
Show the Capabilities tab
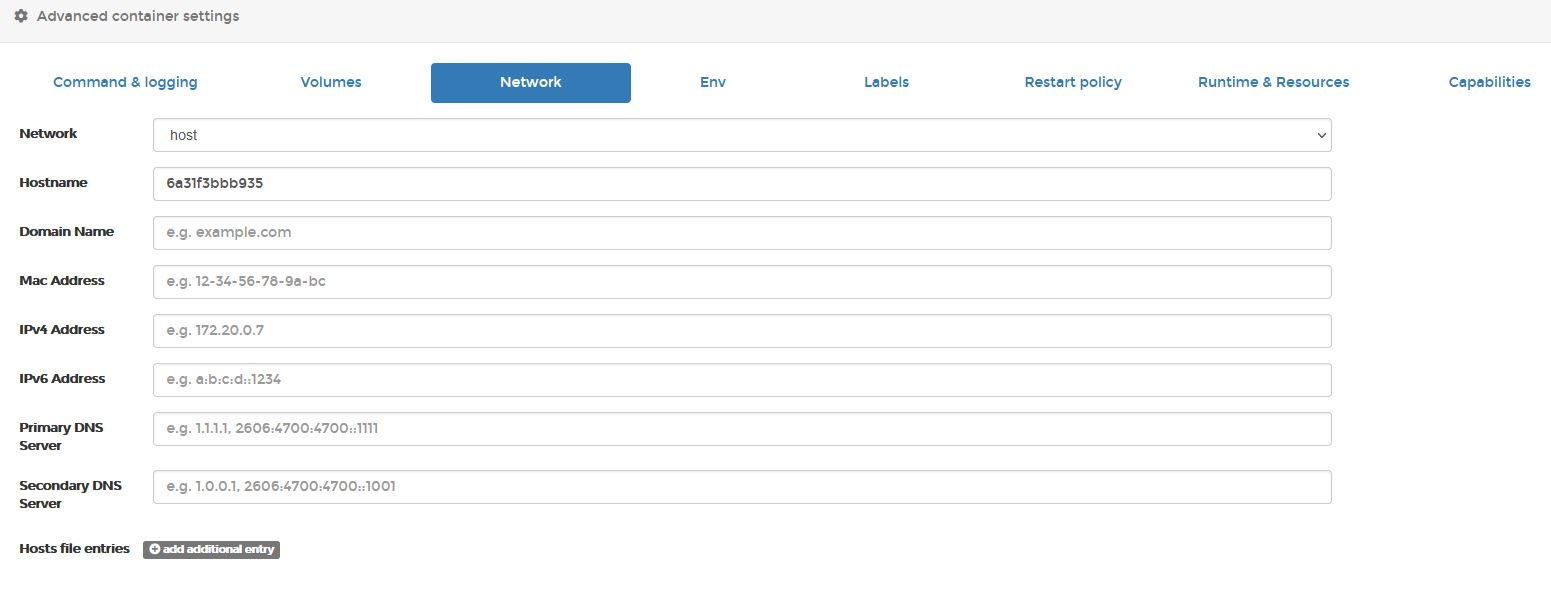1489,82
